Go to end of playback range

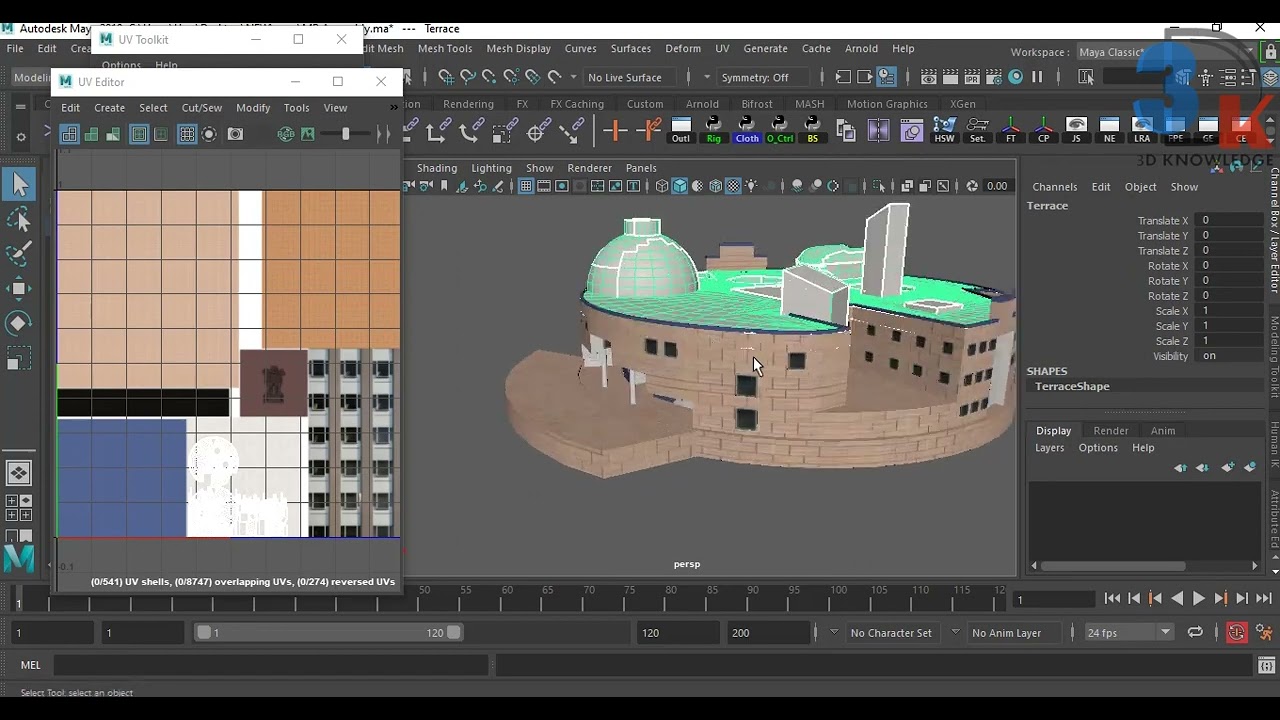[x=1263, y=598]
